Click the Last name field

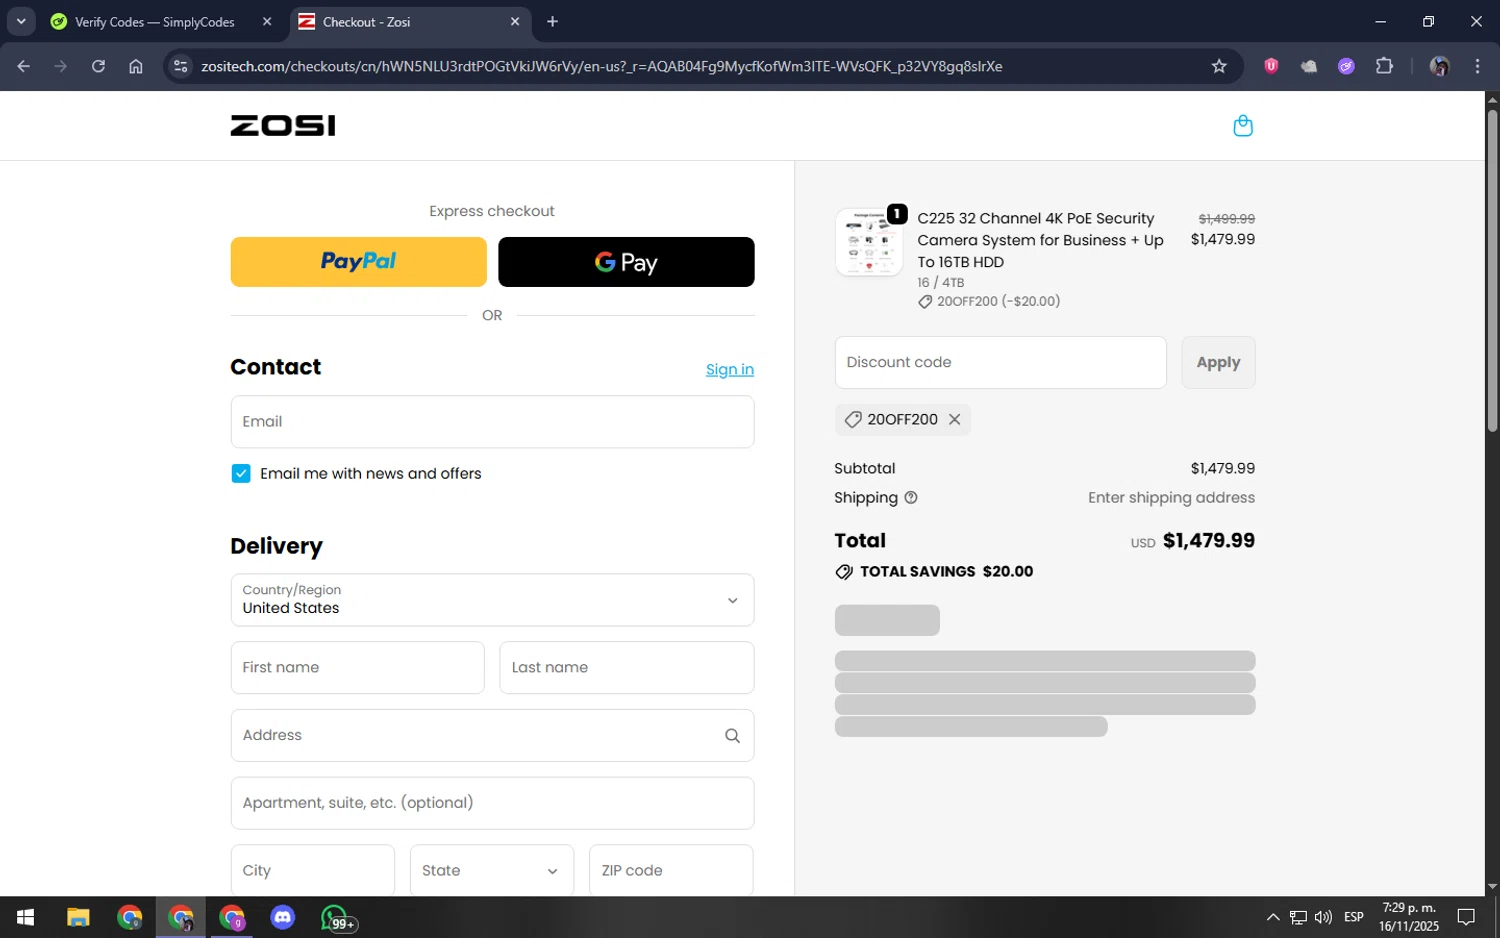click(626, 668)
